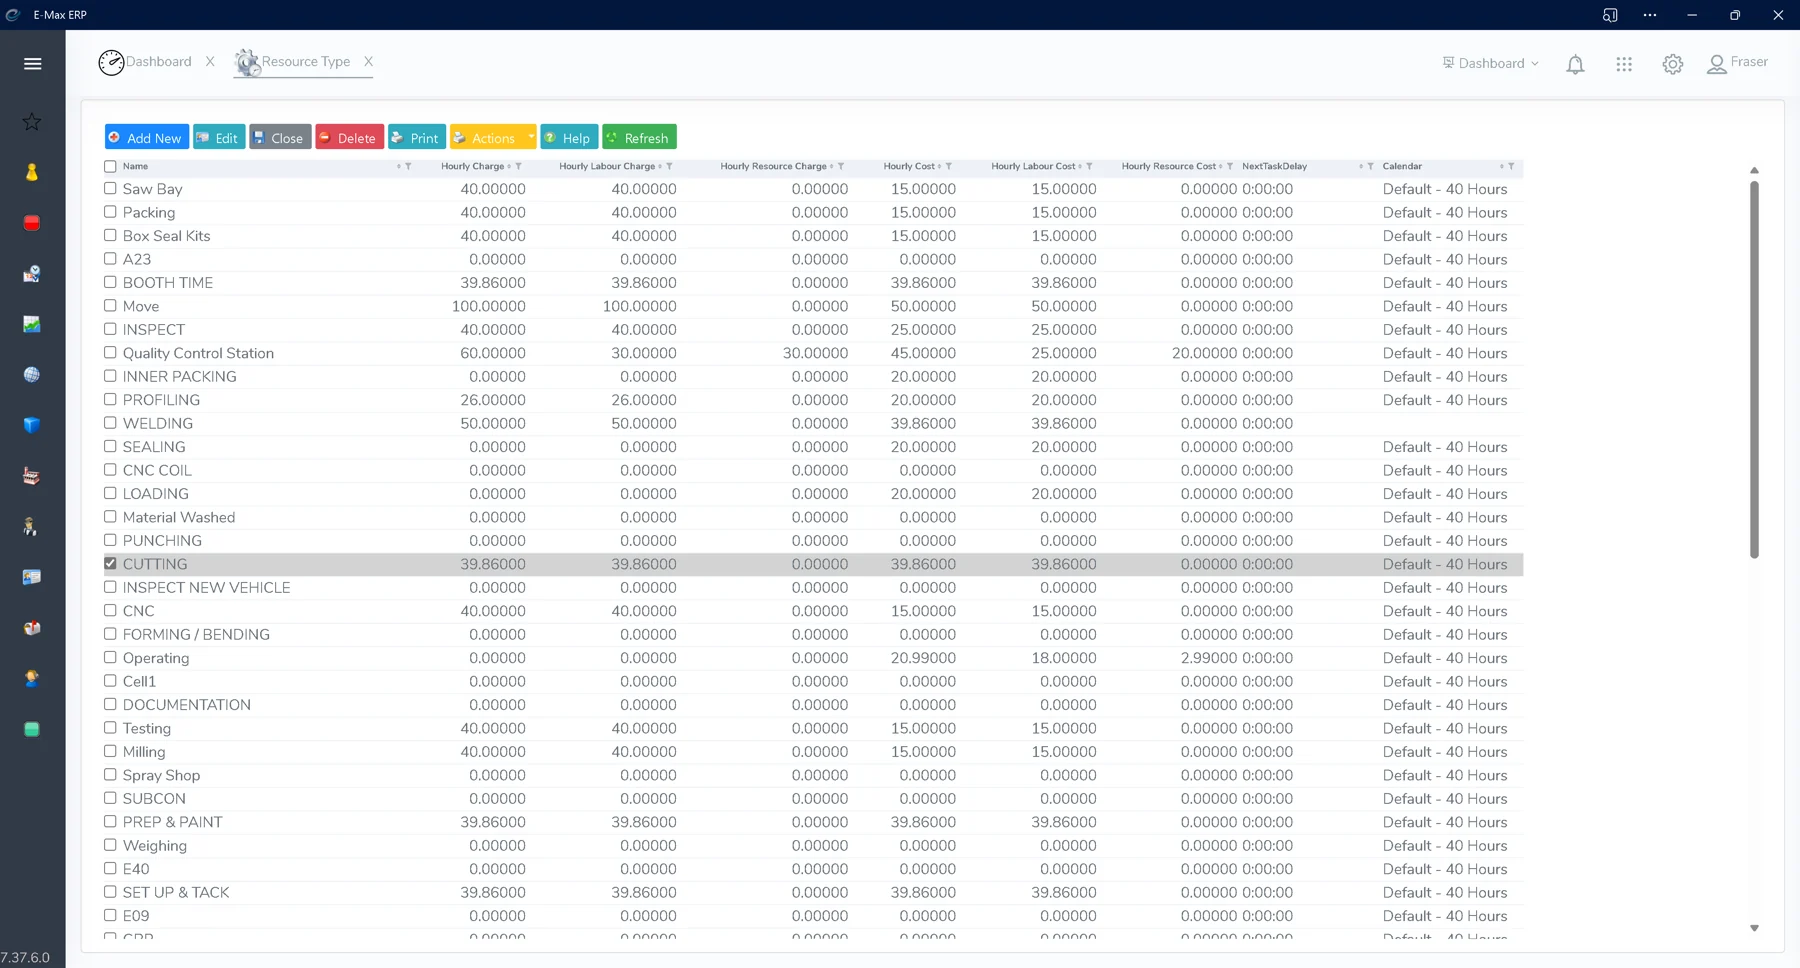This screenshot has height=968, width=1800.
Task: Click the vertical scrollbar thumb
Action: click(x=1754, y=369)
